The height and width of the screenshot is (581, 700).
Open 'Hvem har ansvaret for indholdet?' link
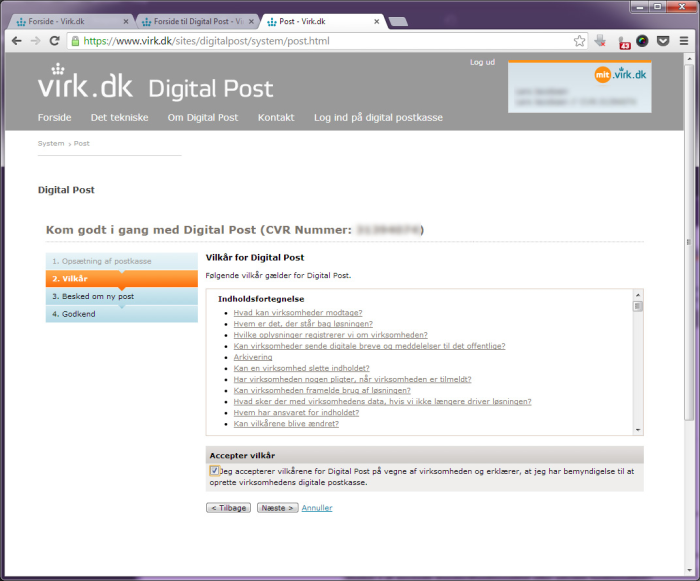point(296,413)
